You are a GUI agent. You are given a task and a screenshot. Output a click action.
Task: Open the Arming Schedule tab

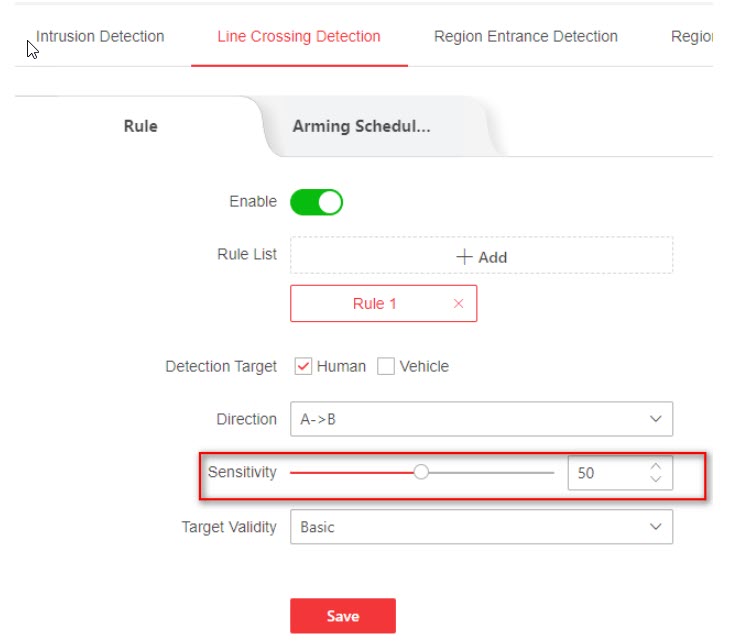[x=361, y=127]
